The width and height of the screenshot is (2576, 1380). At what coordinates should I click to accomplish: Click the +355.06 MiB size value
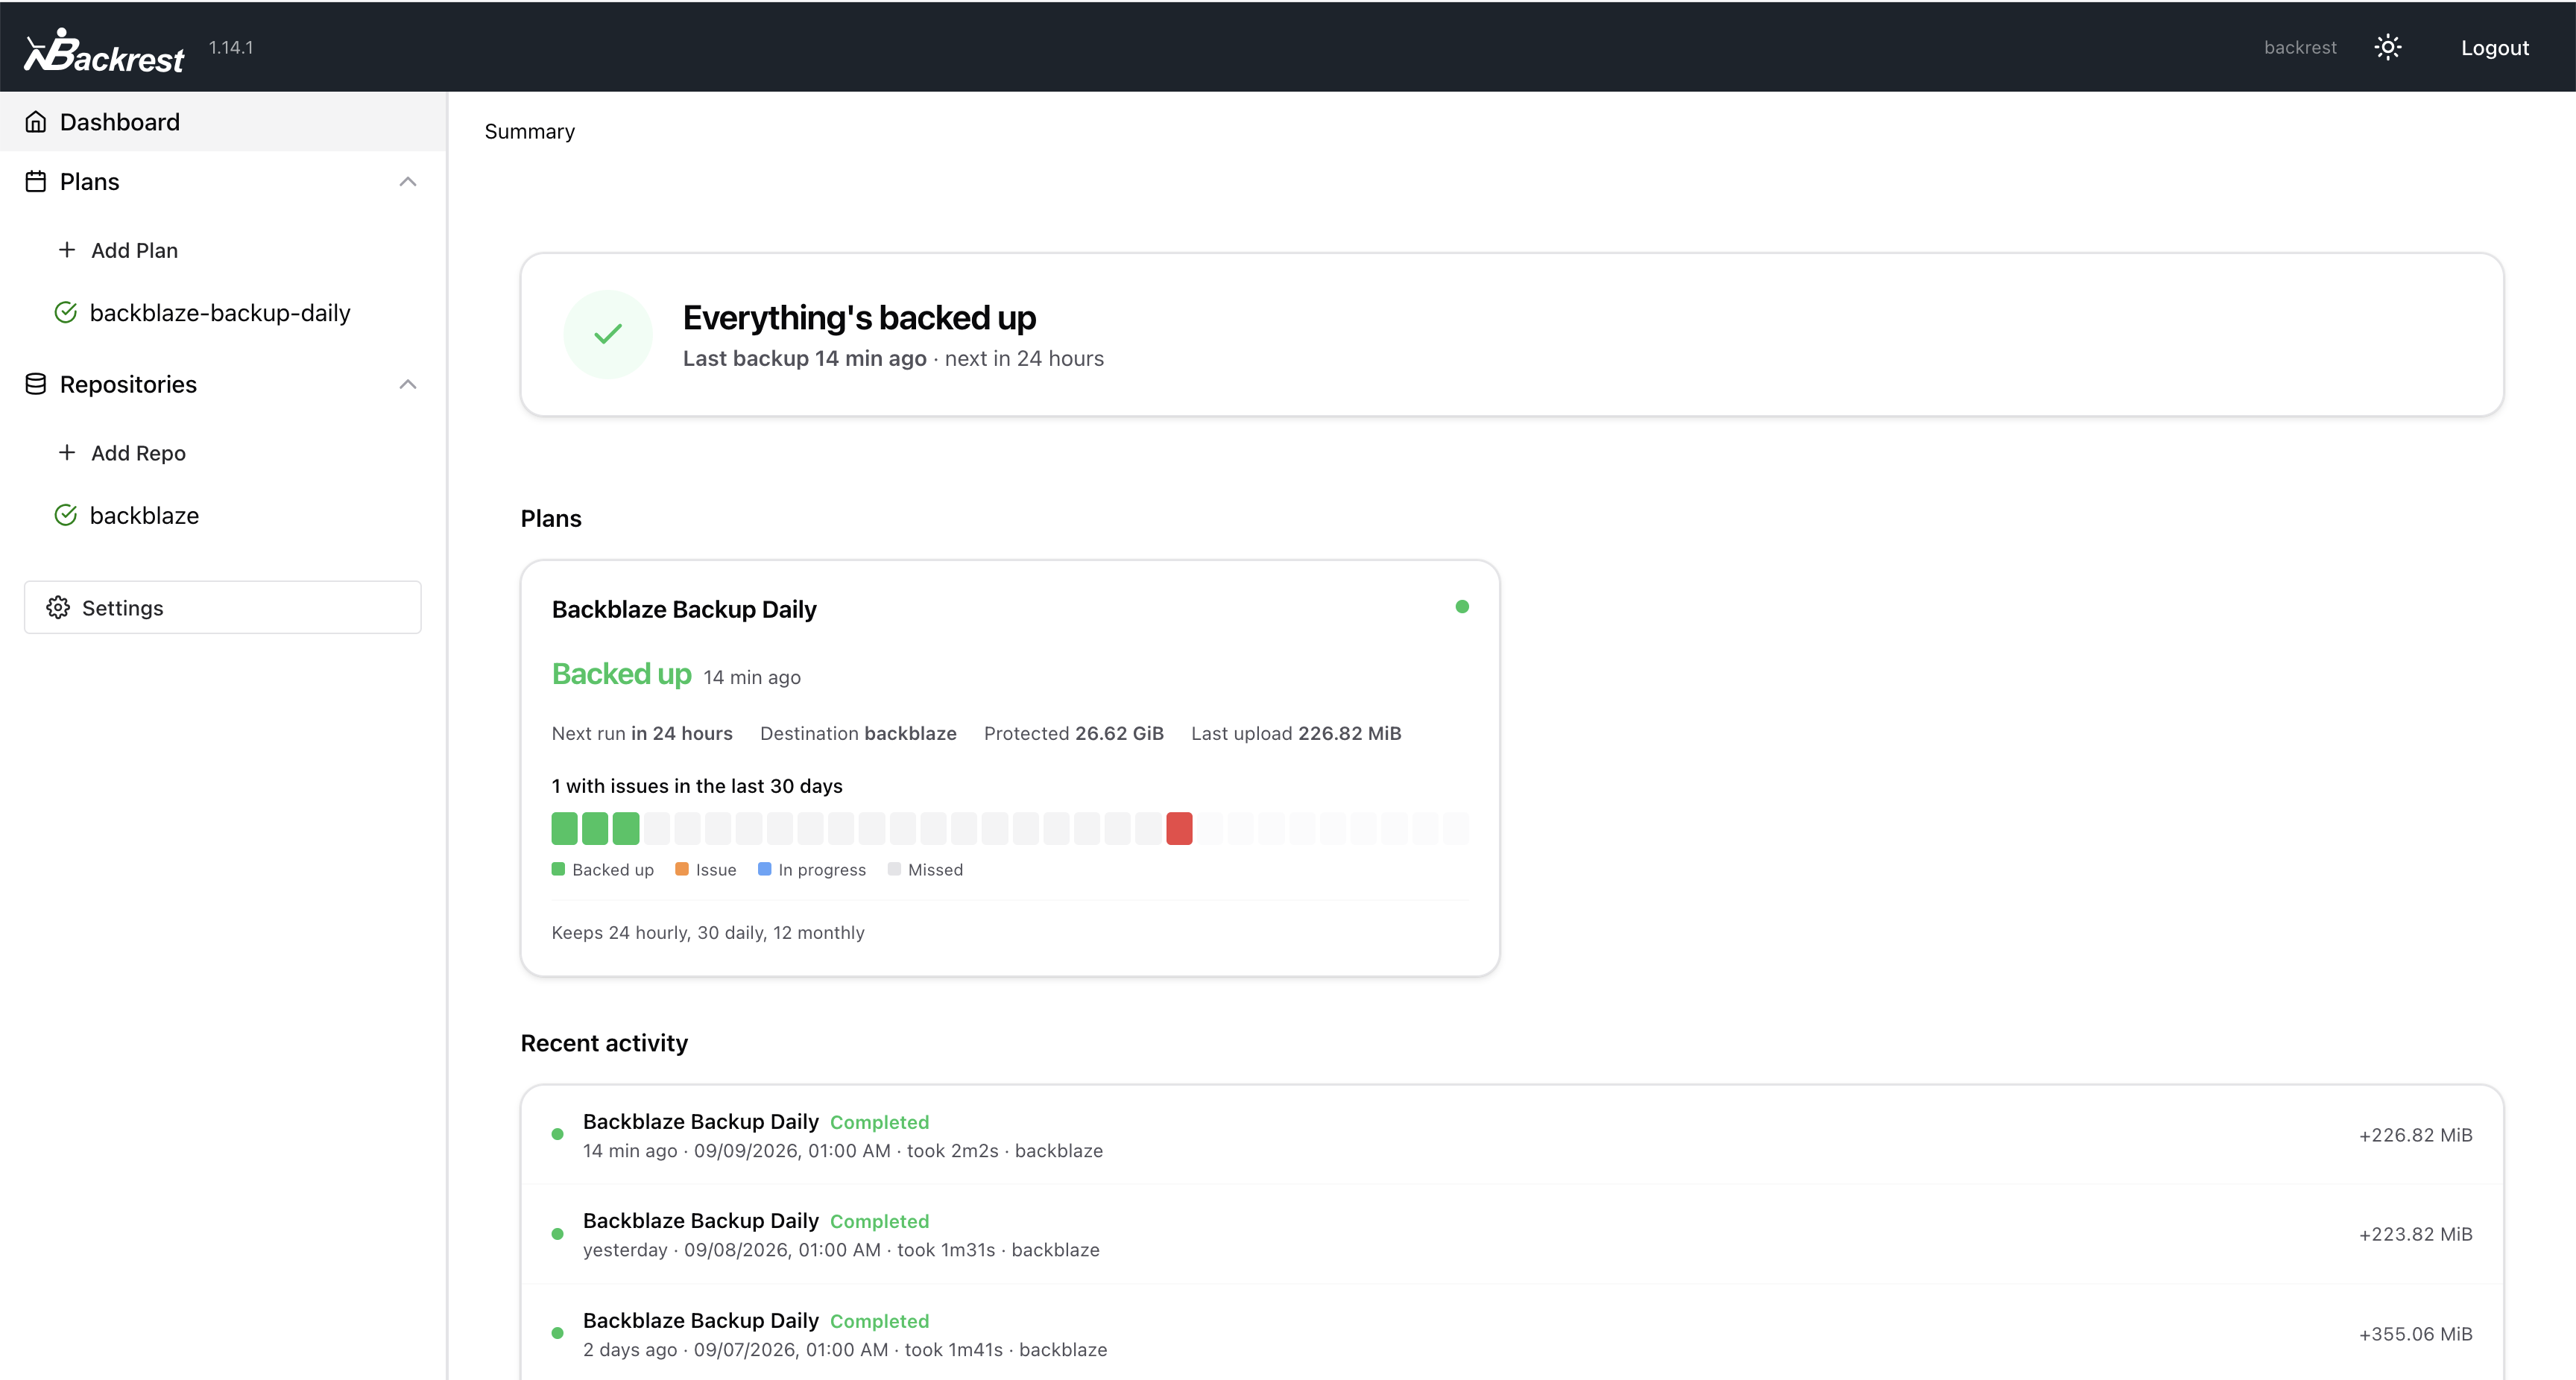click(2415, 1334)
